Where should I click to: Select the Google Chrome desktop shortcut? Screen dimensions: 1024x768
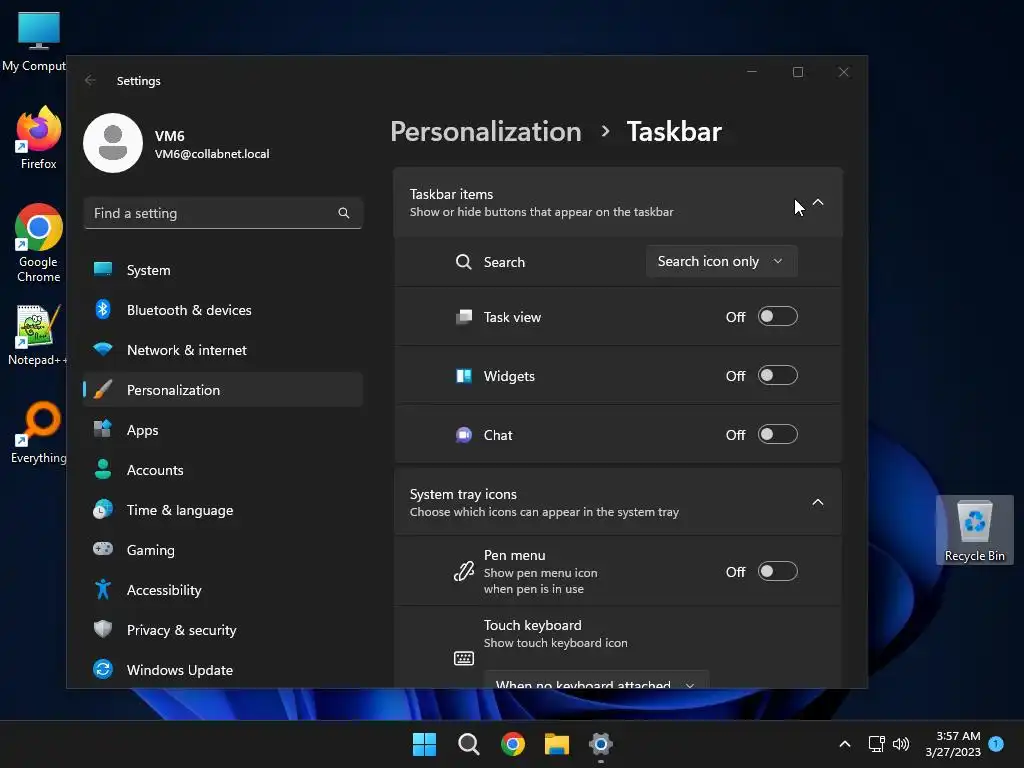tap(39, 243)
